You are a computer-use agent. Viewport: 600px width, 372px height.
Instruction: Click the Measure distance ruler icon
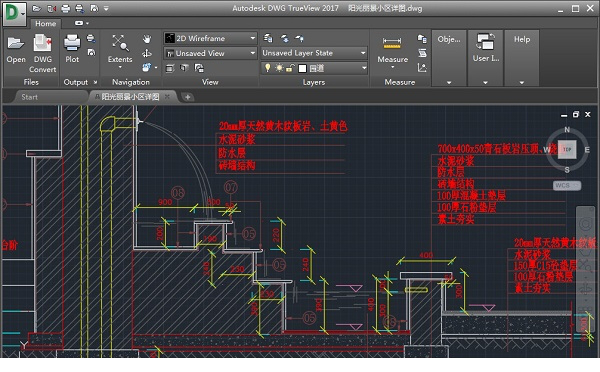tap(392, 43)
